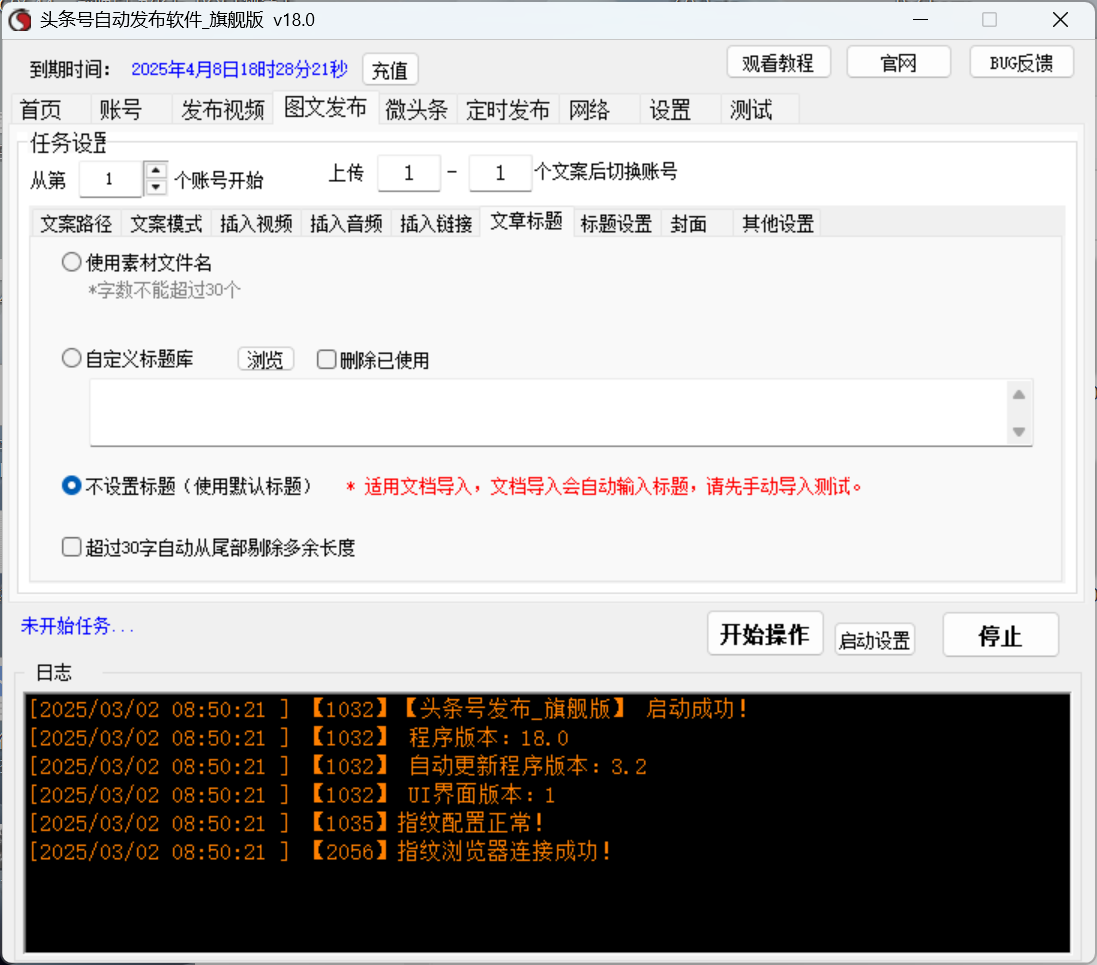Increase starting account number with up arrow

click(156, 171)
